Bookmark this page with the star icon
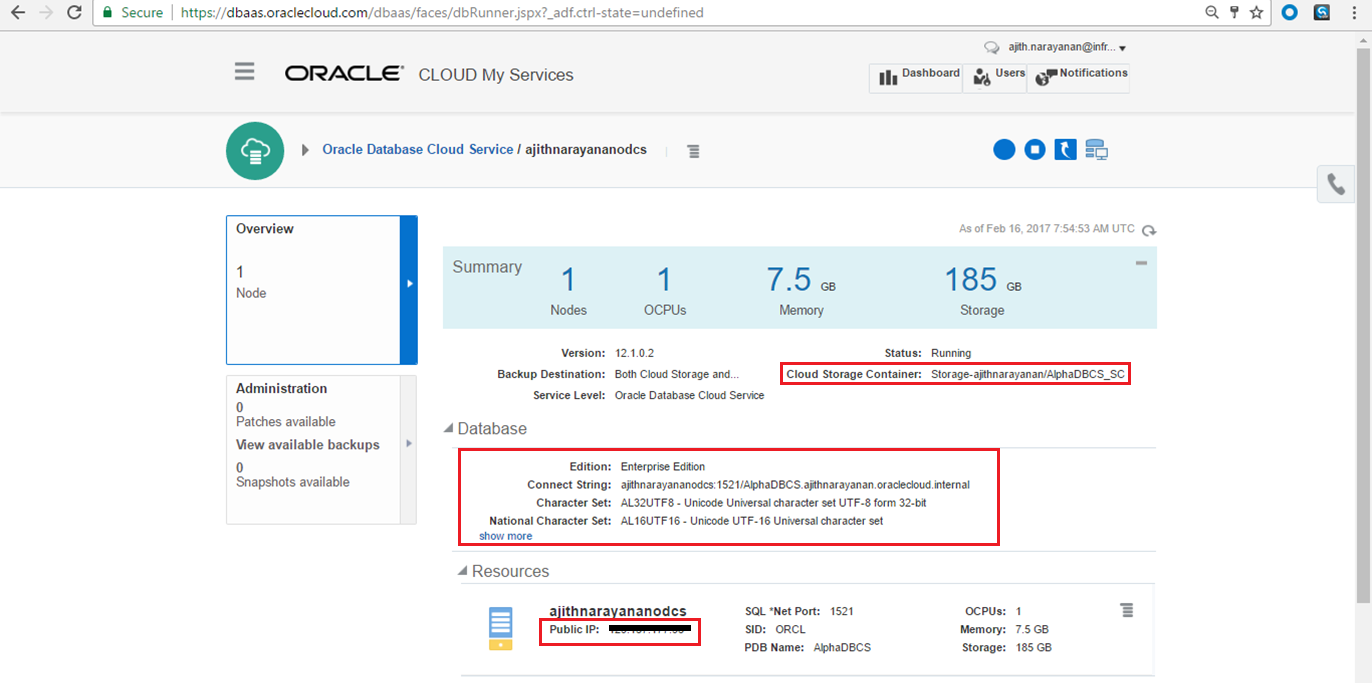The height and width of the screenshot is (683, 1372). coord(1257,13)
